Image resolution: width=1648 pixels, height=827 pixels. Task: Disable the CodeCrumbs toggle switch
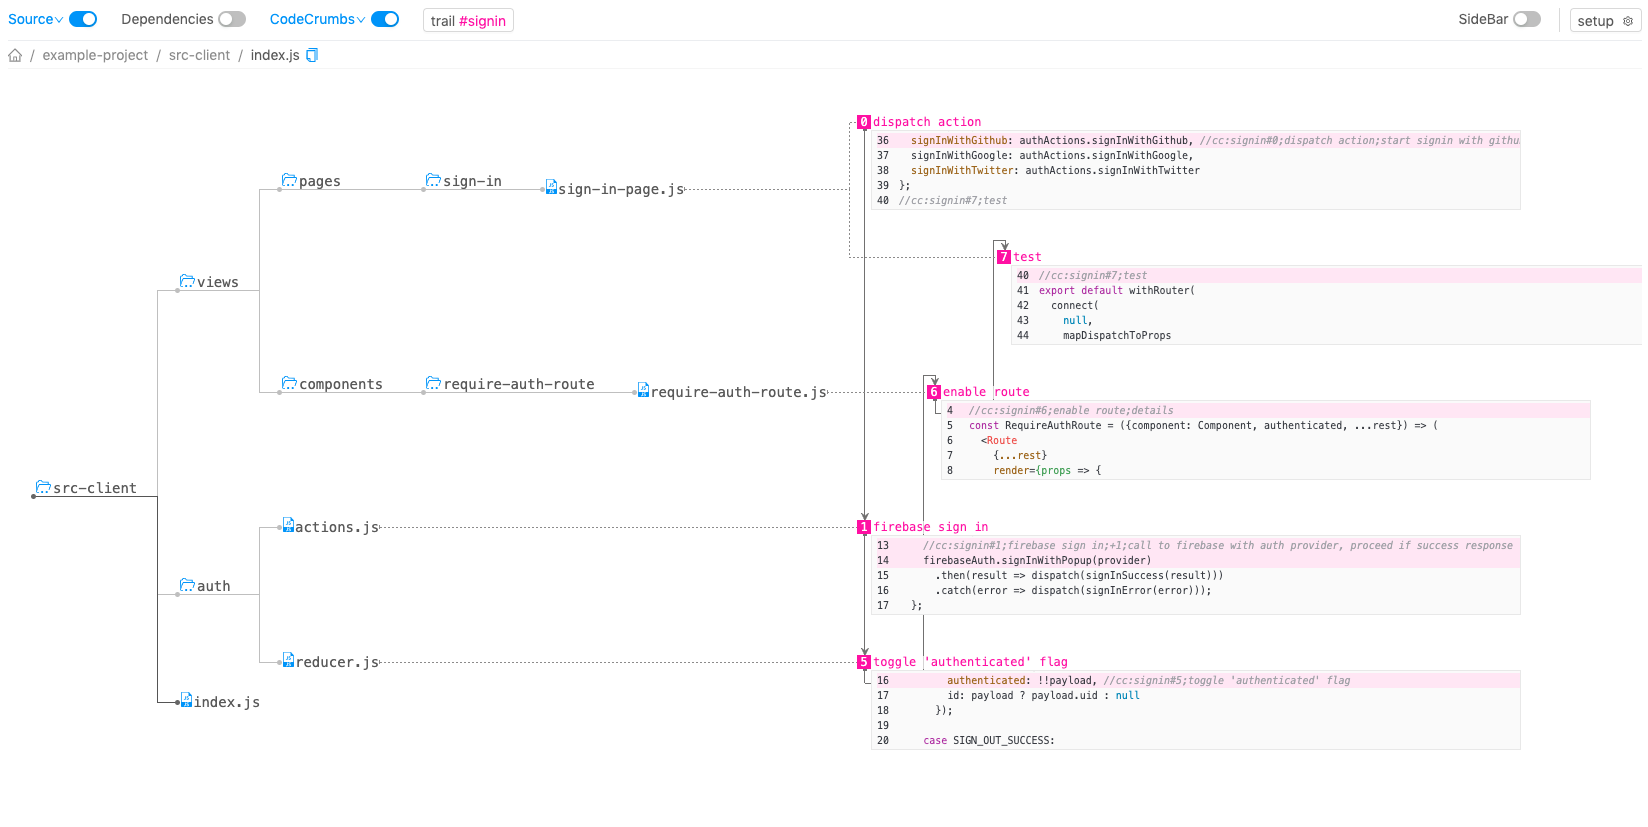click(x=385, y=19)
